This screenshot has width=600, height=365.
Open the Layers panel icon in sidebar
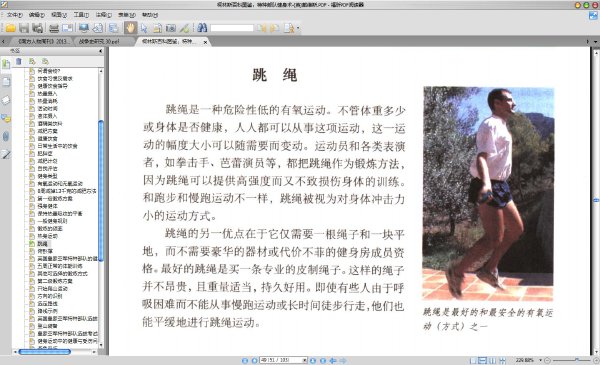point(6,100)
